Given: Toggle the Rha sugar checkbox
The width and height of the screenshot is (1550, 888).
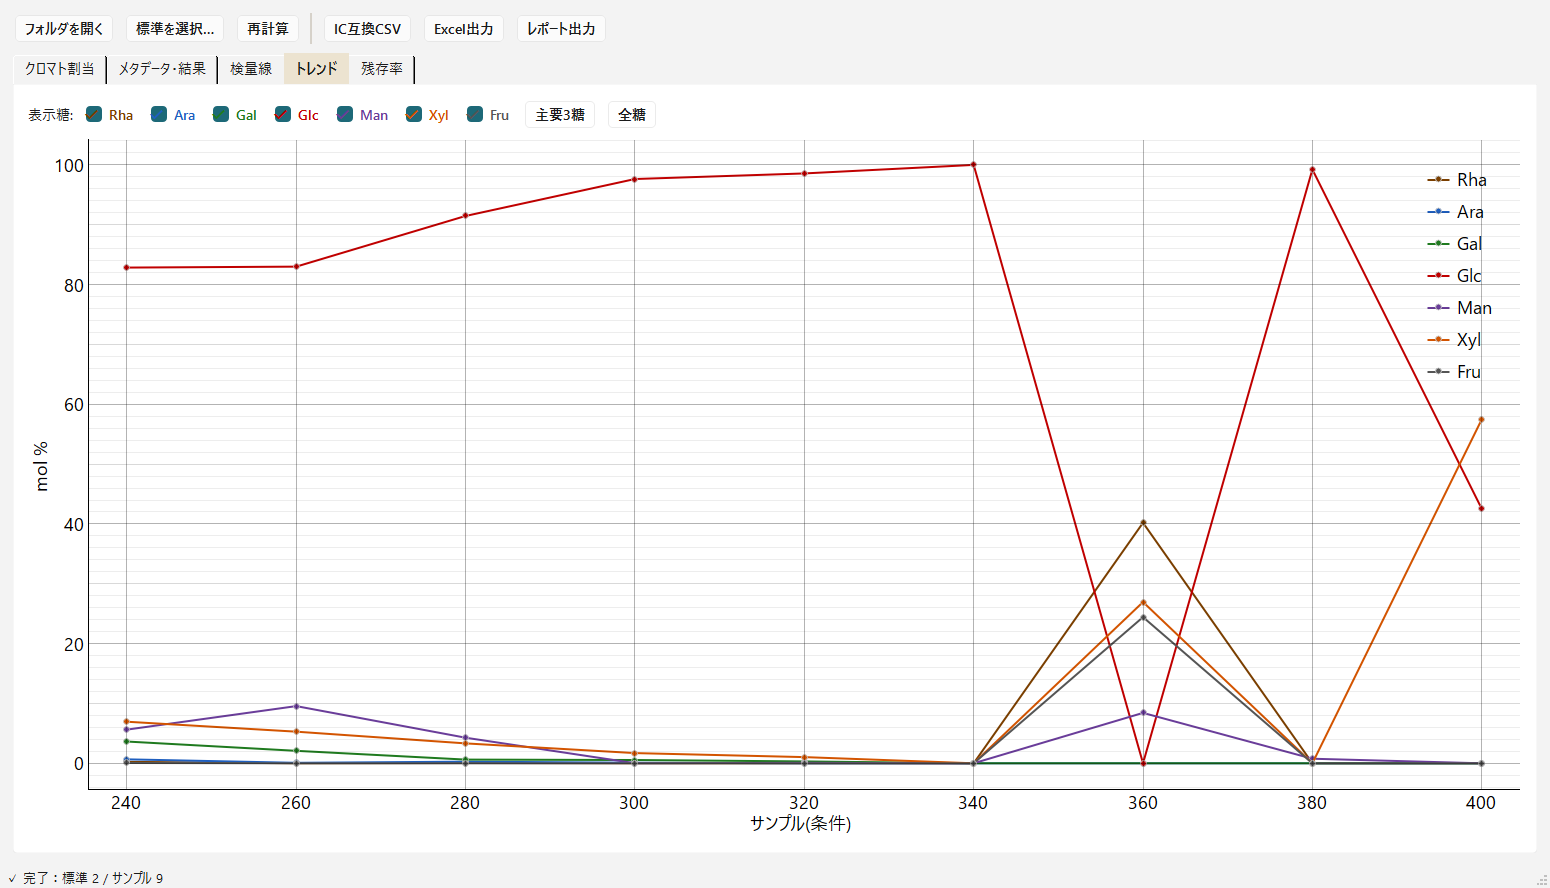Looking at the screenshot, I should 94,115.
